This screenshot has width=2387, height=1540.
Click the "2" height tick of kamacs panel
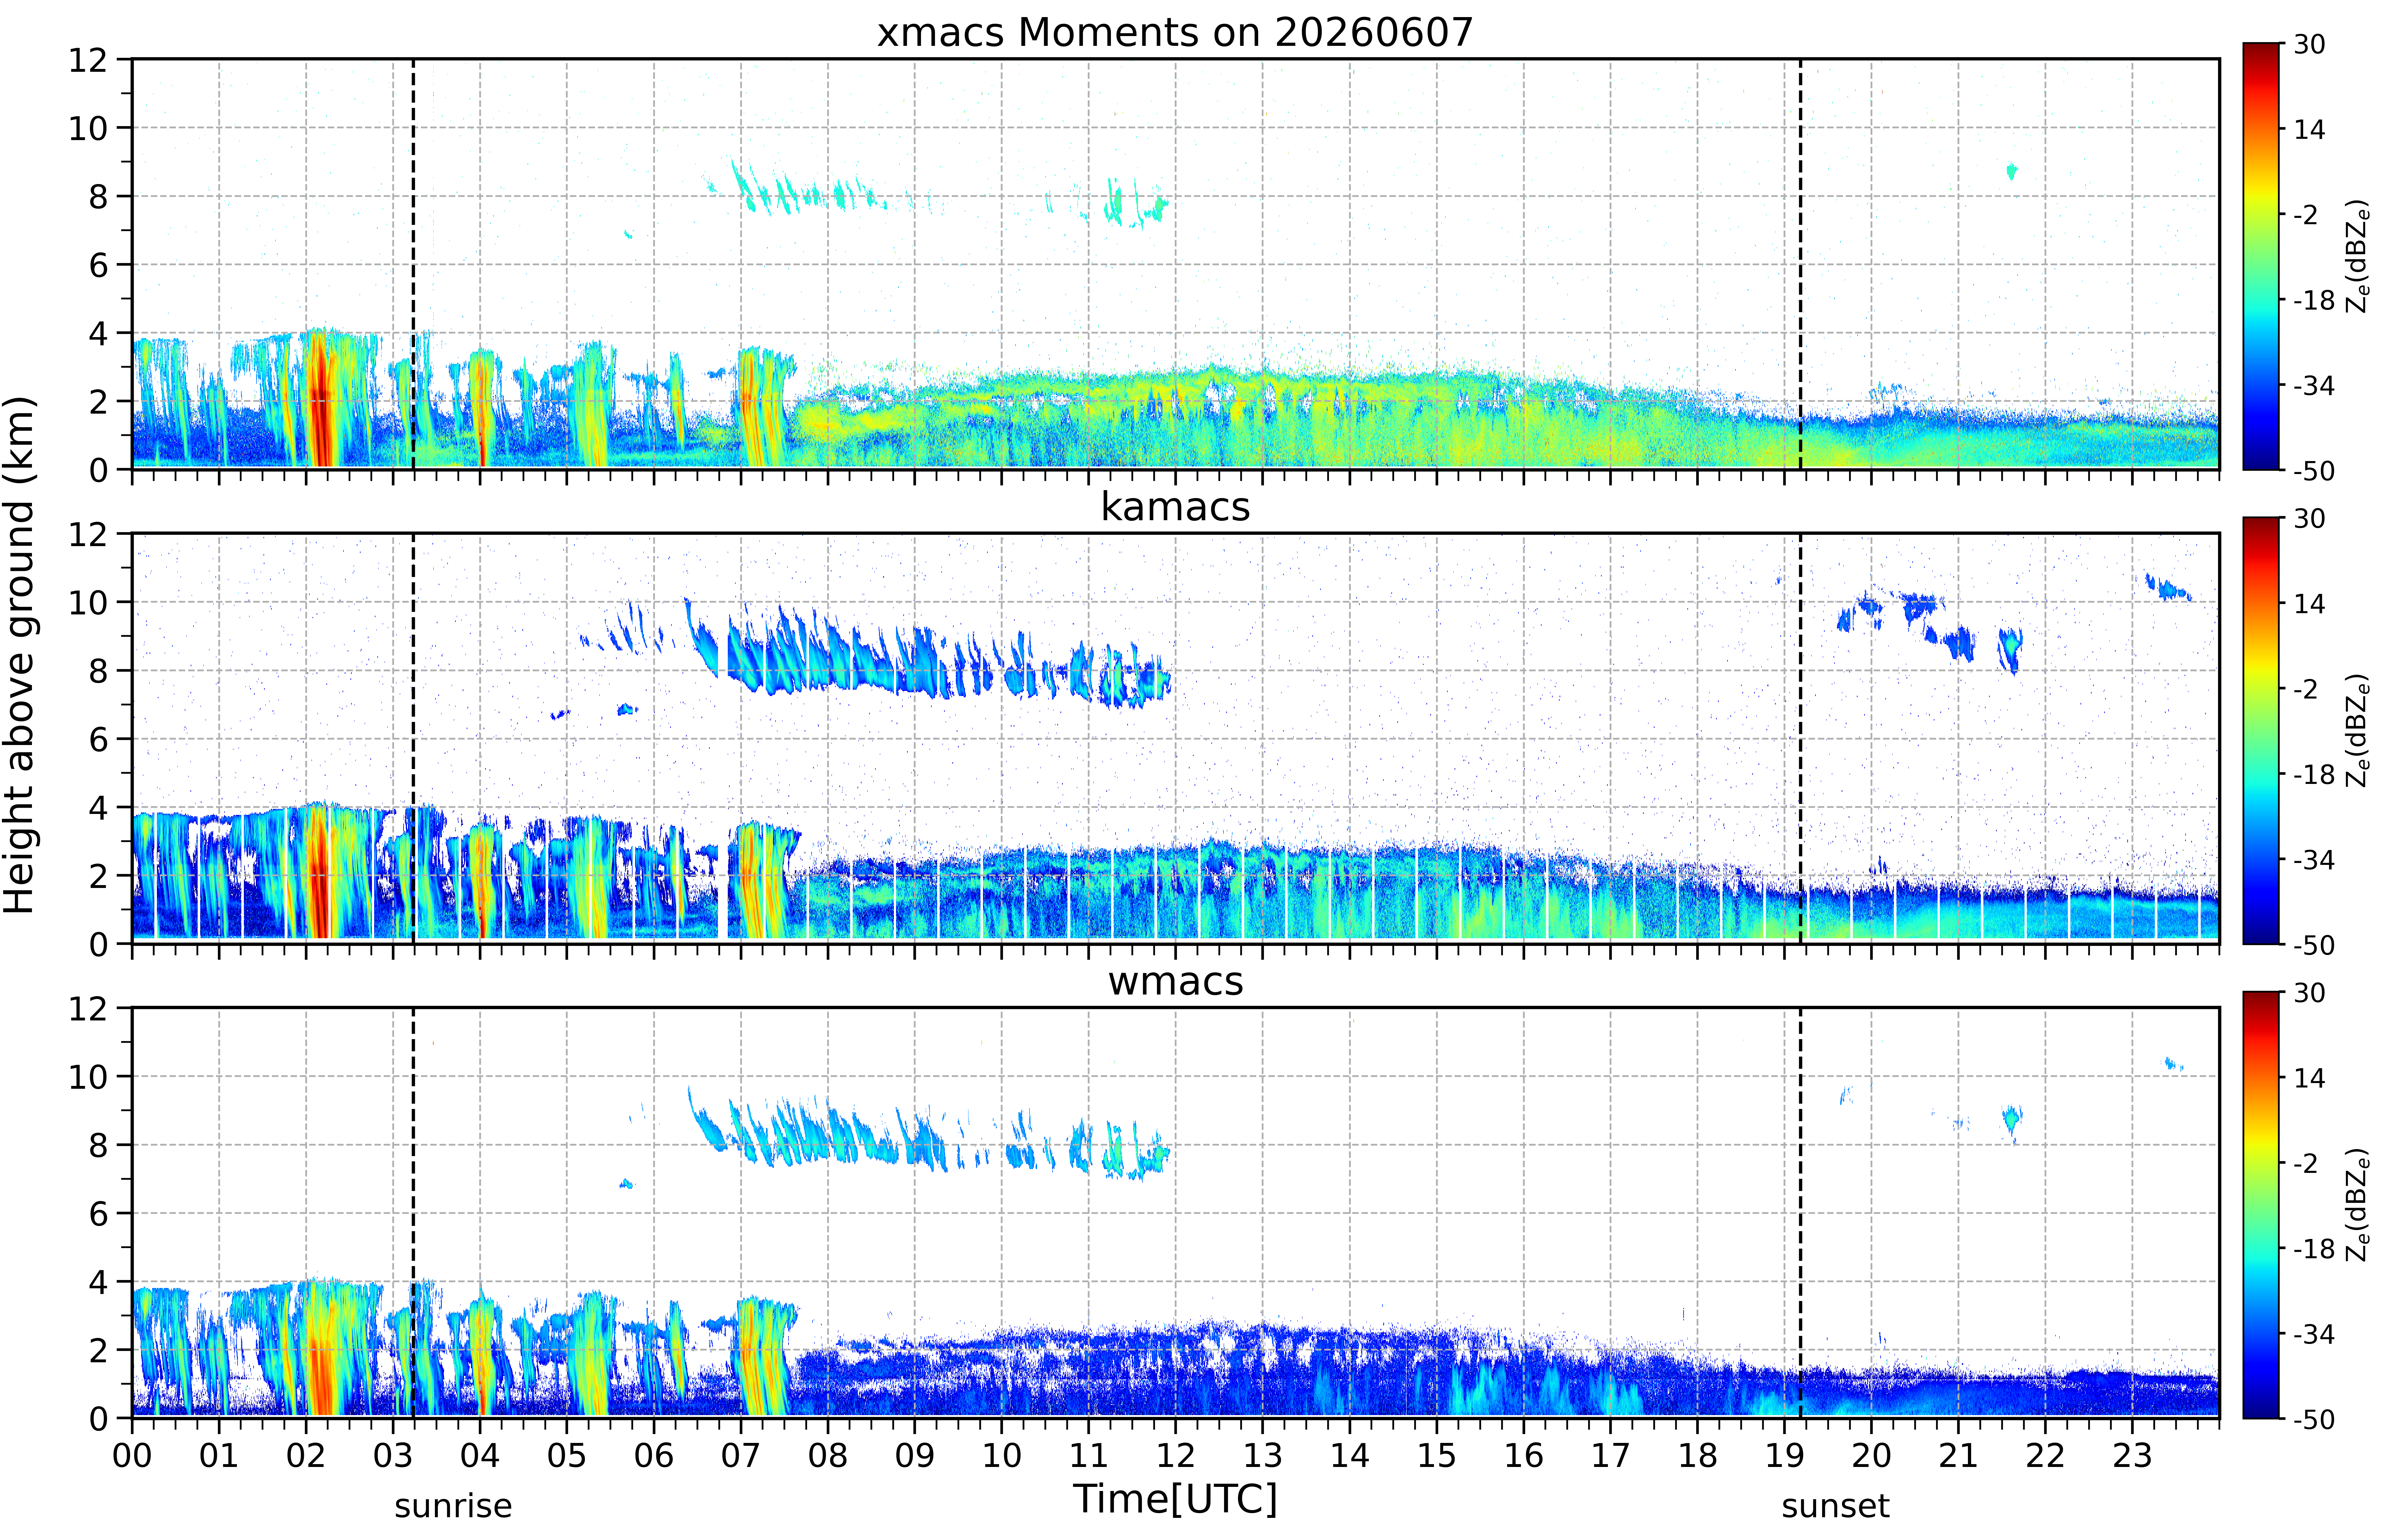click(x=98, y=876)
